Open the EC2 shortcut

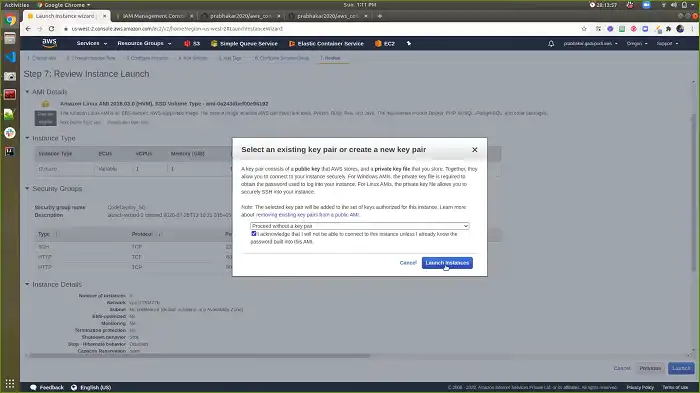tap(385, 43)
